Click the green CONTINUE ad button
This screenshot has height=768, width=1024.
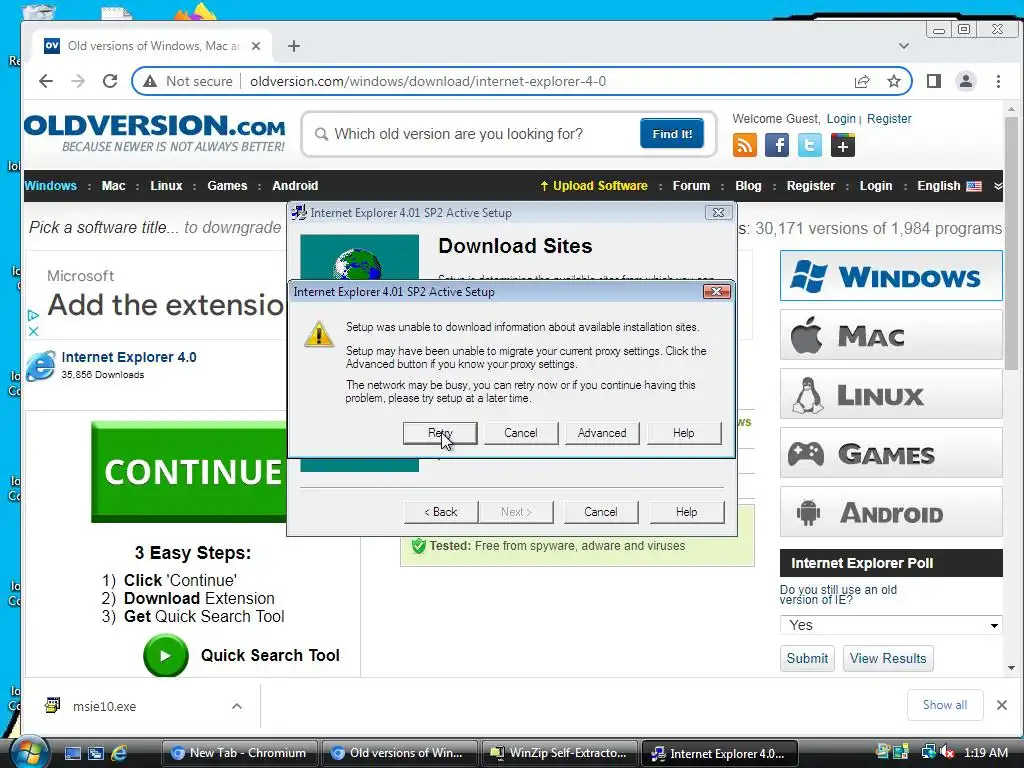click(x=189, y=472)
